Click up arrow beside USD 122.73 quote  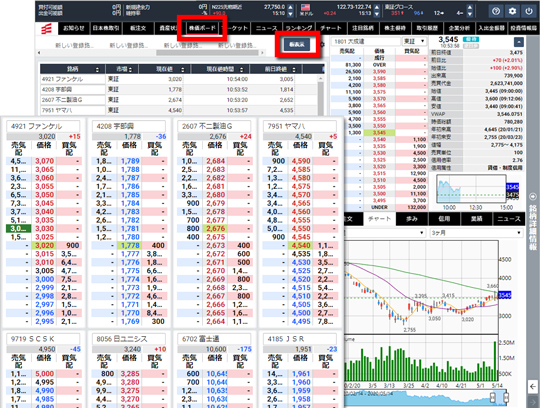pyautogui.click(x=377, y=7)
